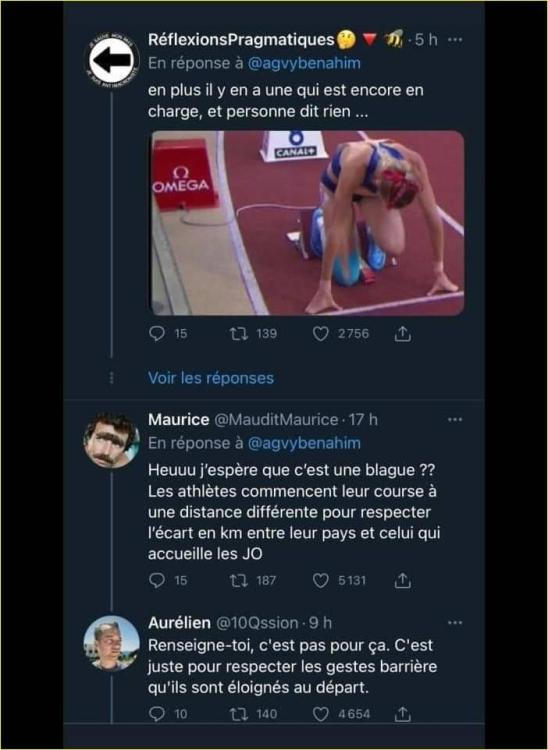Like Maurice's tweet showing 5131 likes
Viewport: 548px width, 750px height.
(x=320, y=581)
